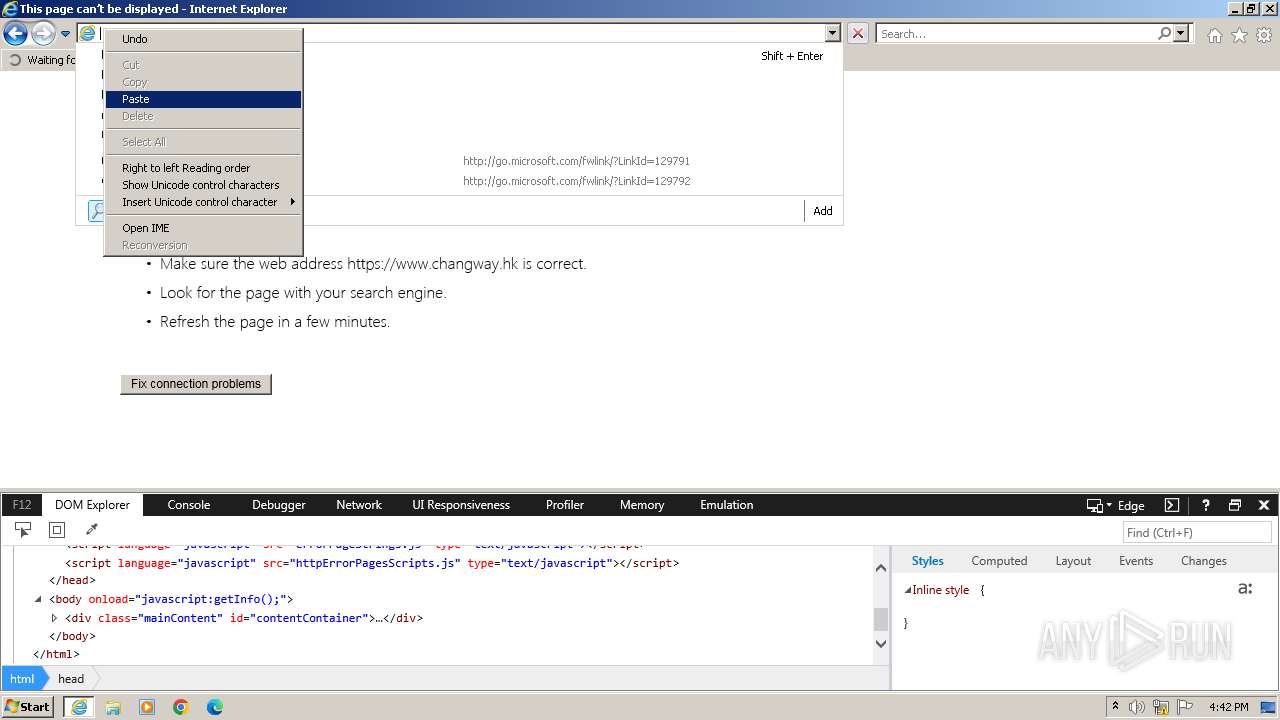1280x720 pixels.
Task: Toggle the Display DOM element highlighting boxes icon
Action: click(57, 530)
